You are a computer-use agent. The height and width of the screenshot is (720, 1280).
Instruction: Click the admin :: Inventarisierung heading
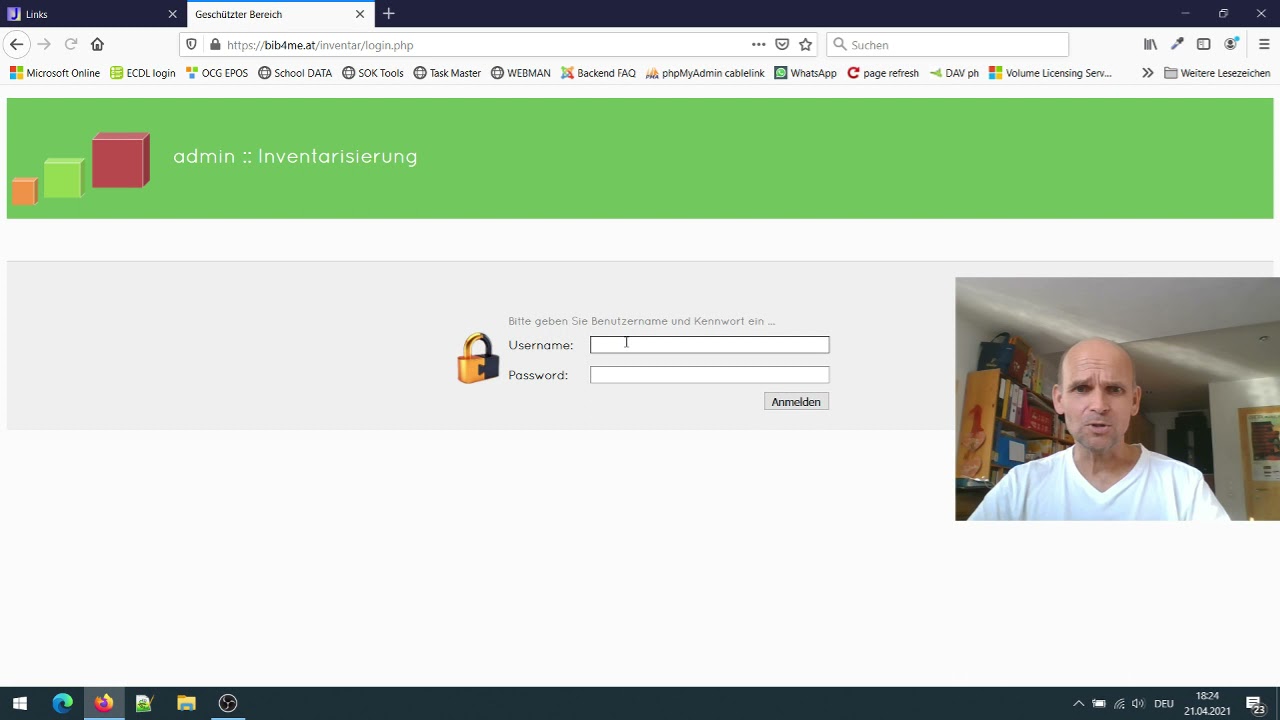[x=295, y=156]
